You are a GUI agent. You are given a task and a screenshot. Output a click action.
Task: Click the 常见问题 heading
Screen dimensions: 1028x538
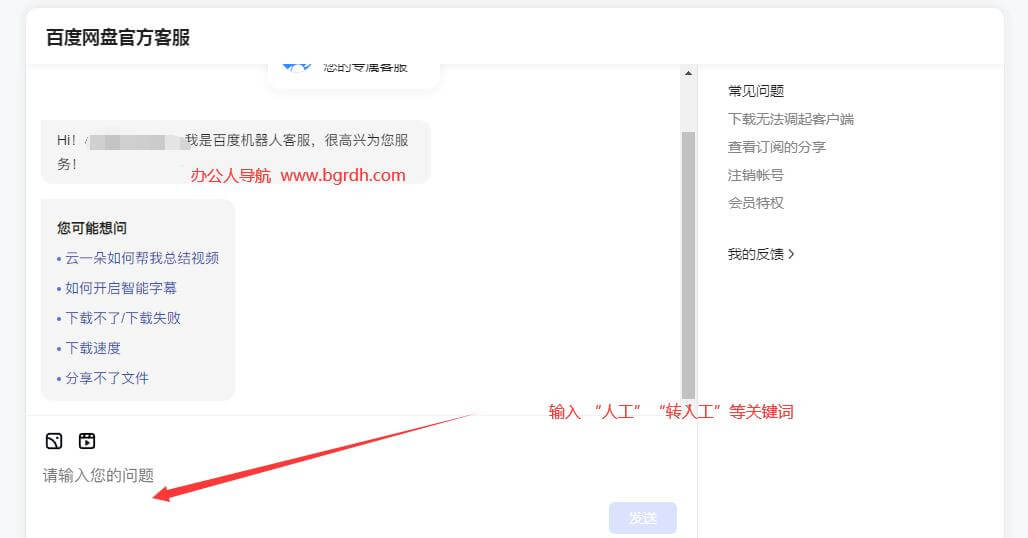click(x=755, y=91)
